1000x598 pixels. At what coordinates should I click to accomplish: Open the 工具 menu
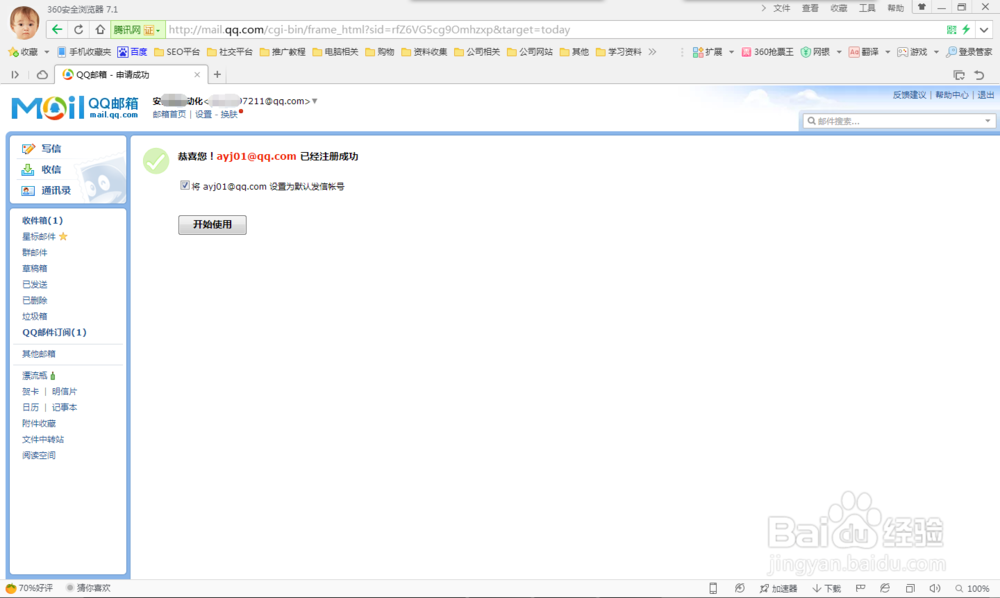(867, 8)
